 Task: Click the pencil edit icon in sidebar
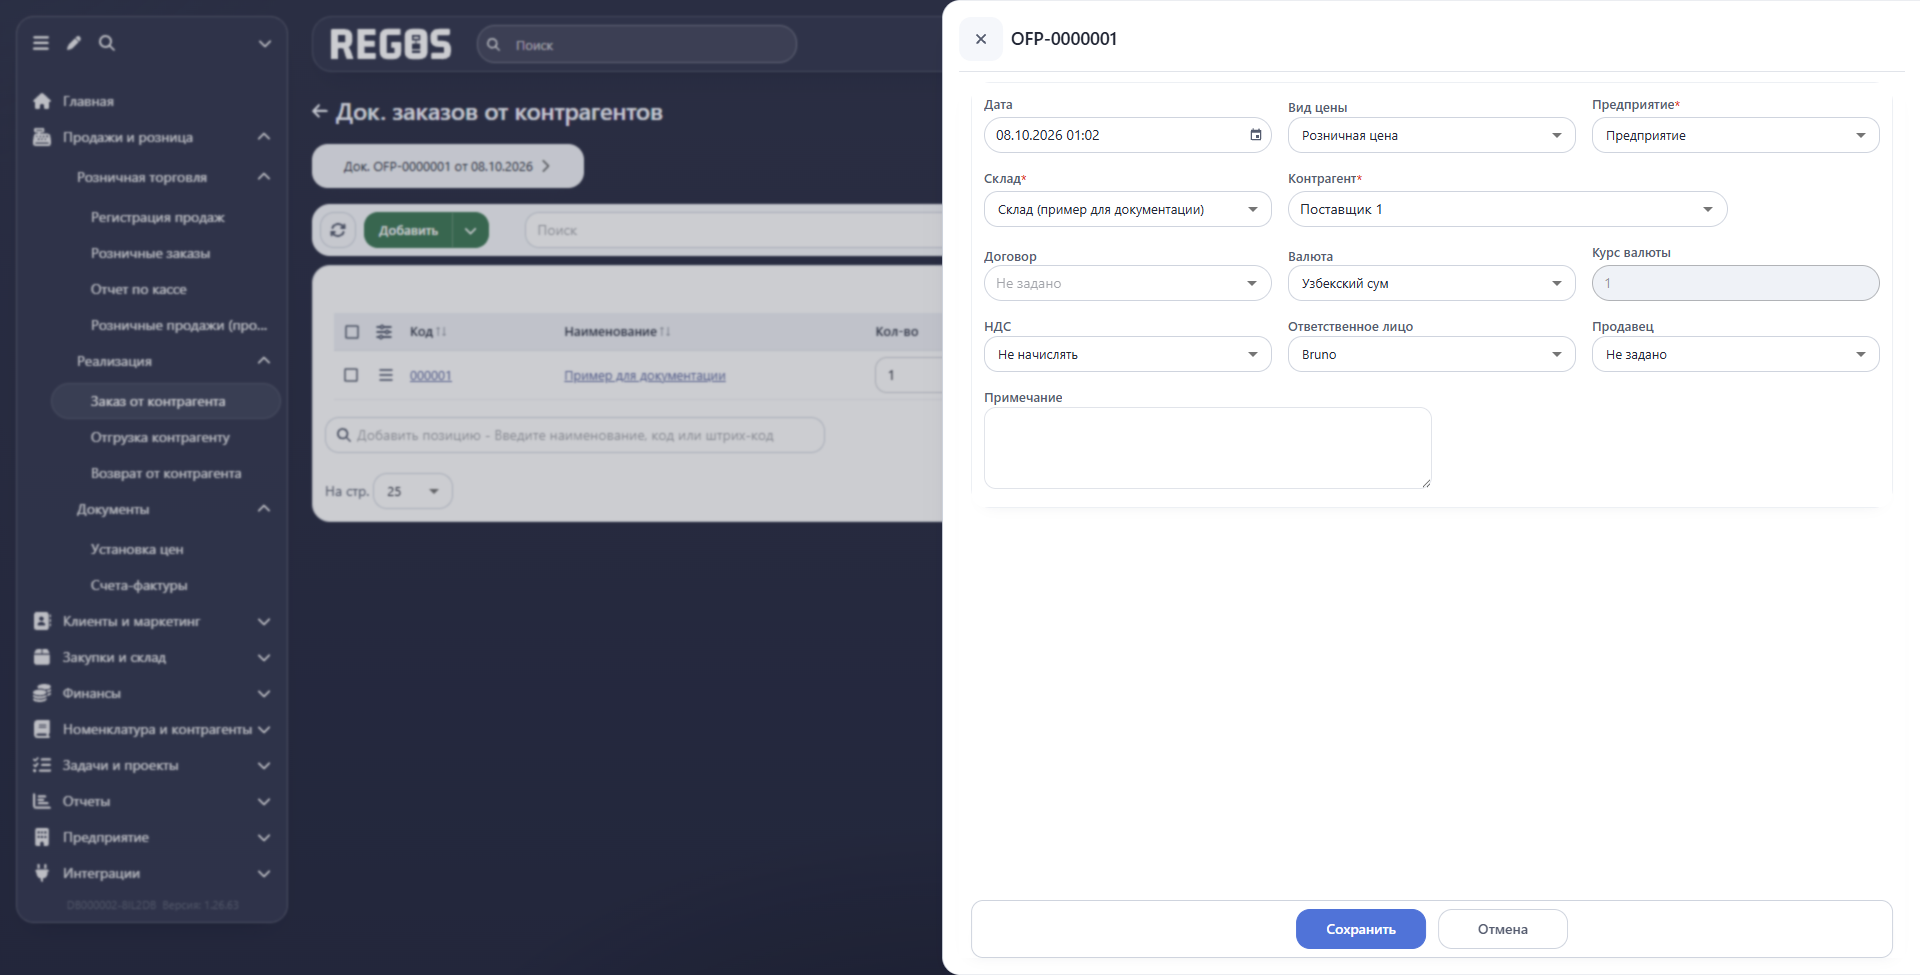pyautogui.click(x=74, y=43)
